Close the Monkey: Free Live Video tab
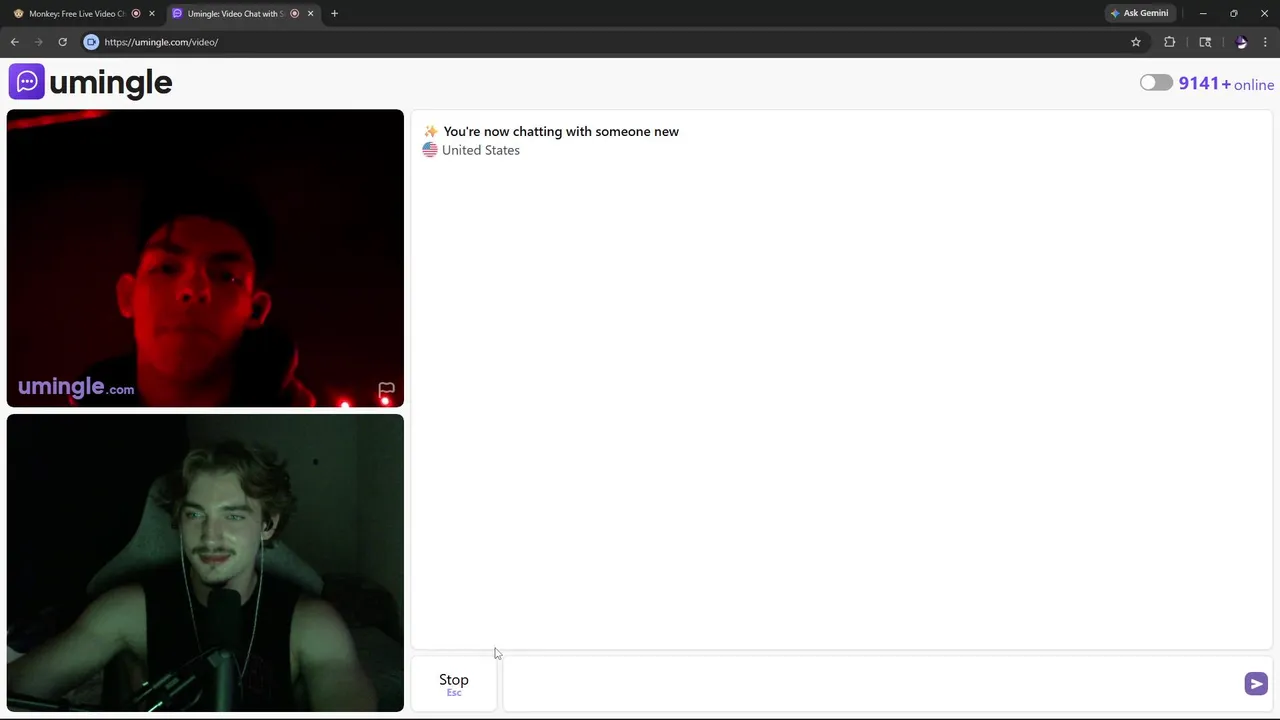The image size is (1280, 720). coord(152,14)
